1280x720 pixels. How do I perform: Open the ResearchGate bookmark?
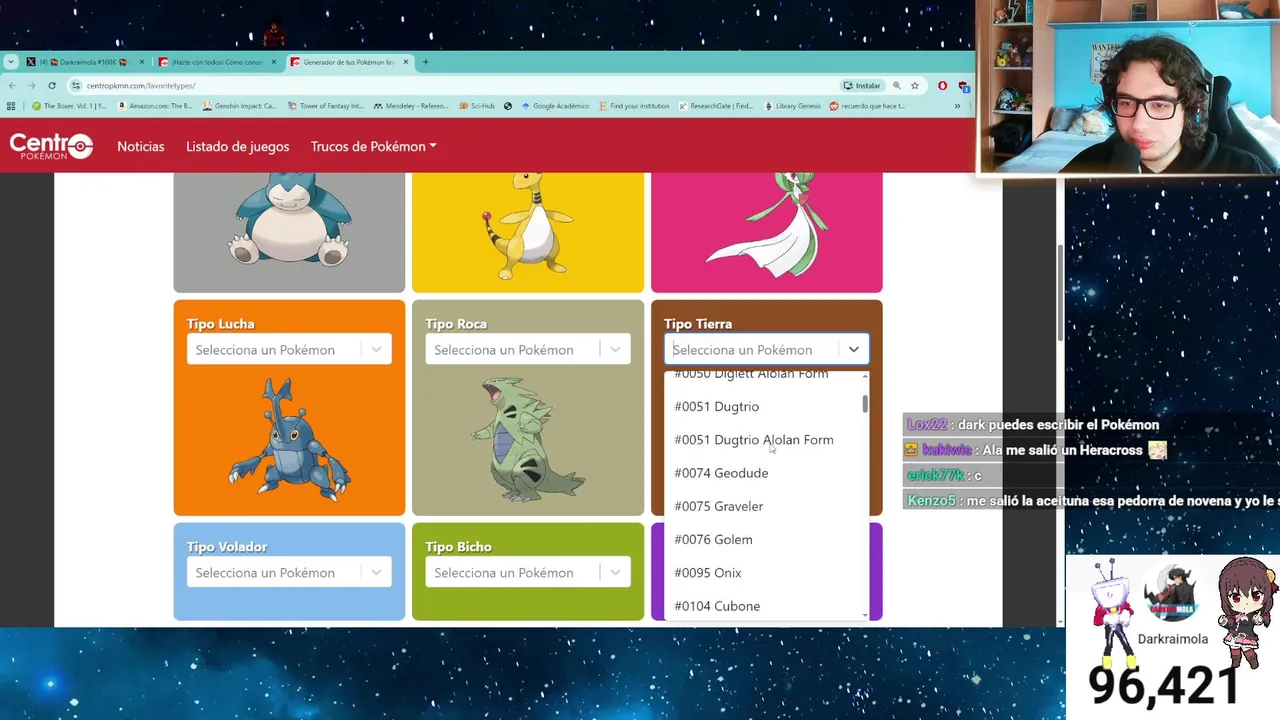pyautogui.click(x=716, y=106)
